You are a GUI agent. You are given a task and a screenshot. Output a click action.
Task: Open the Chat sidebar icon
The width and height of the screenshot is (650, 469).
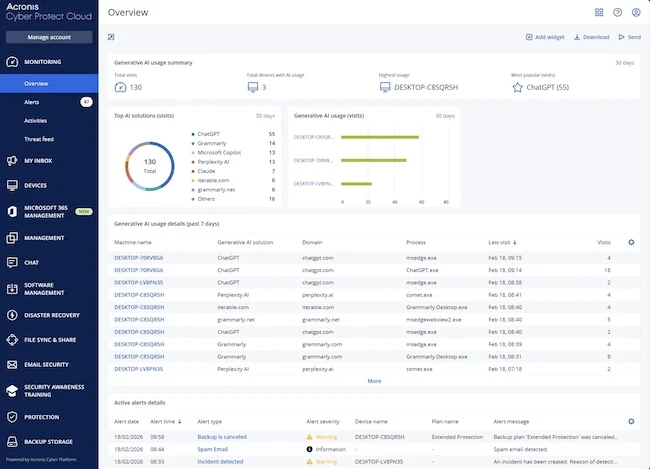(12, 262)
